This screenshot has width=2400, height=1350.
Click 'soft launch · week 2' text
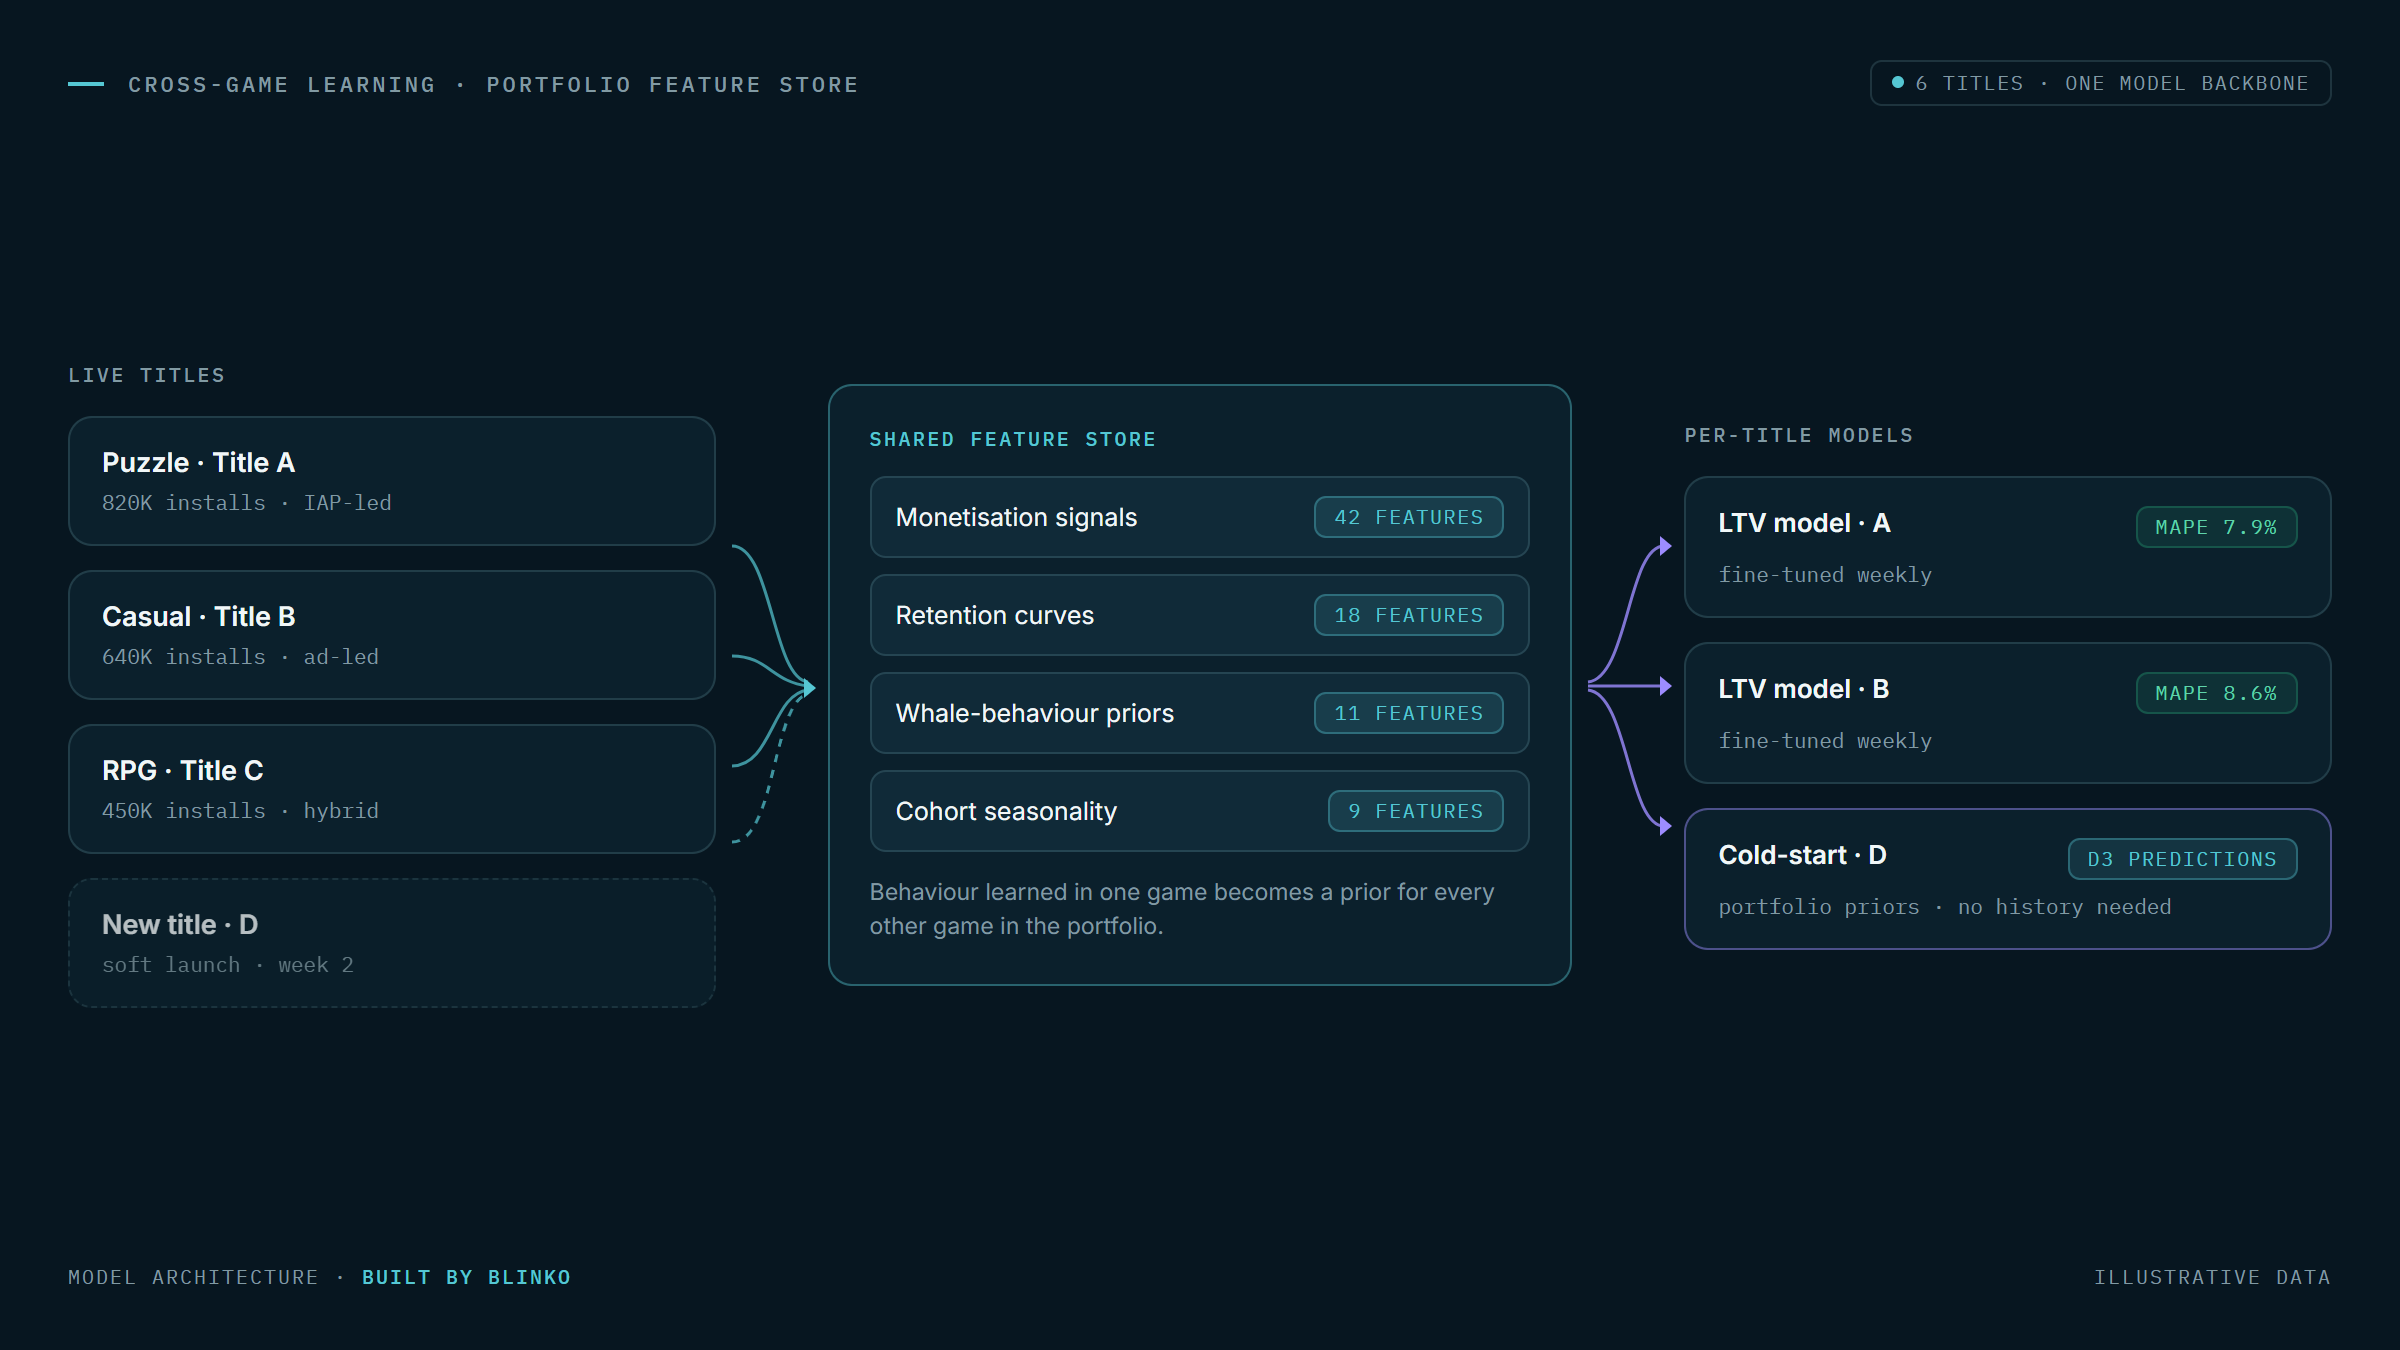[227, 965]
